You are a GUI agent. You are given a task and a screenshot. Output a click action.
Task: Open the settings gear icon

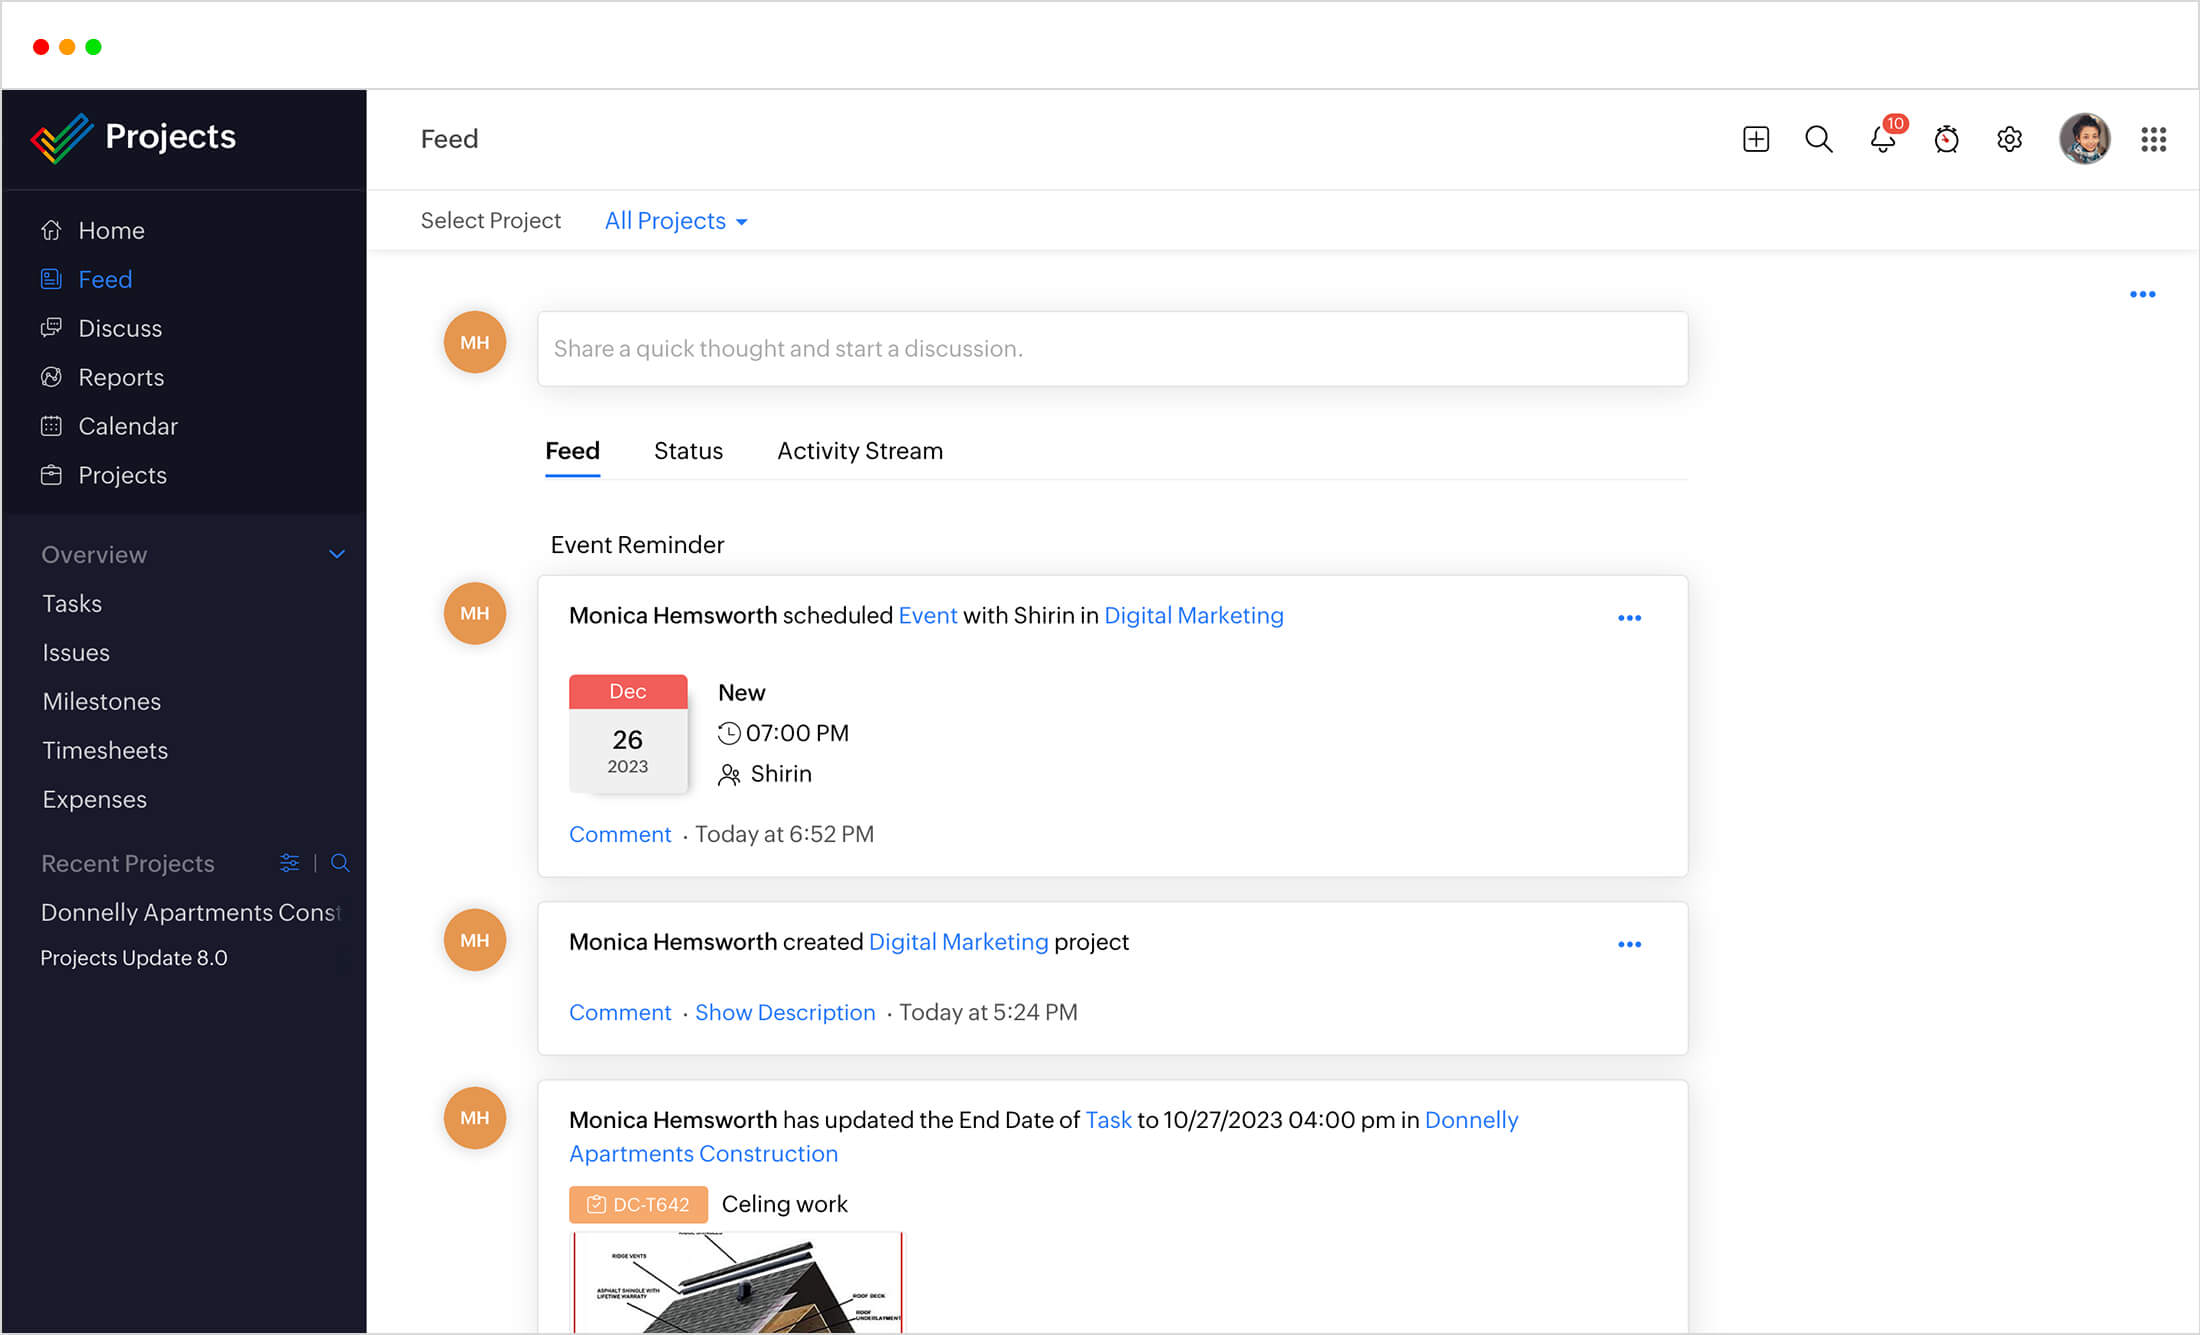[x=2010, y=140]
